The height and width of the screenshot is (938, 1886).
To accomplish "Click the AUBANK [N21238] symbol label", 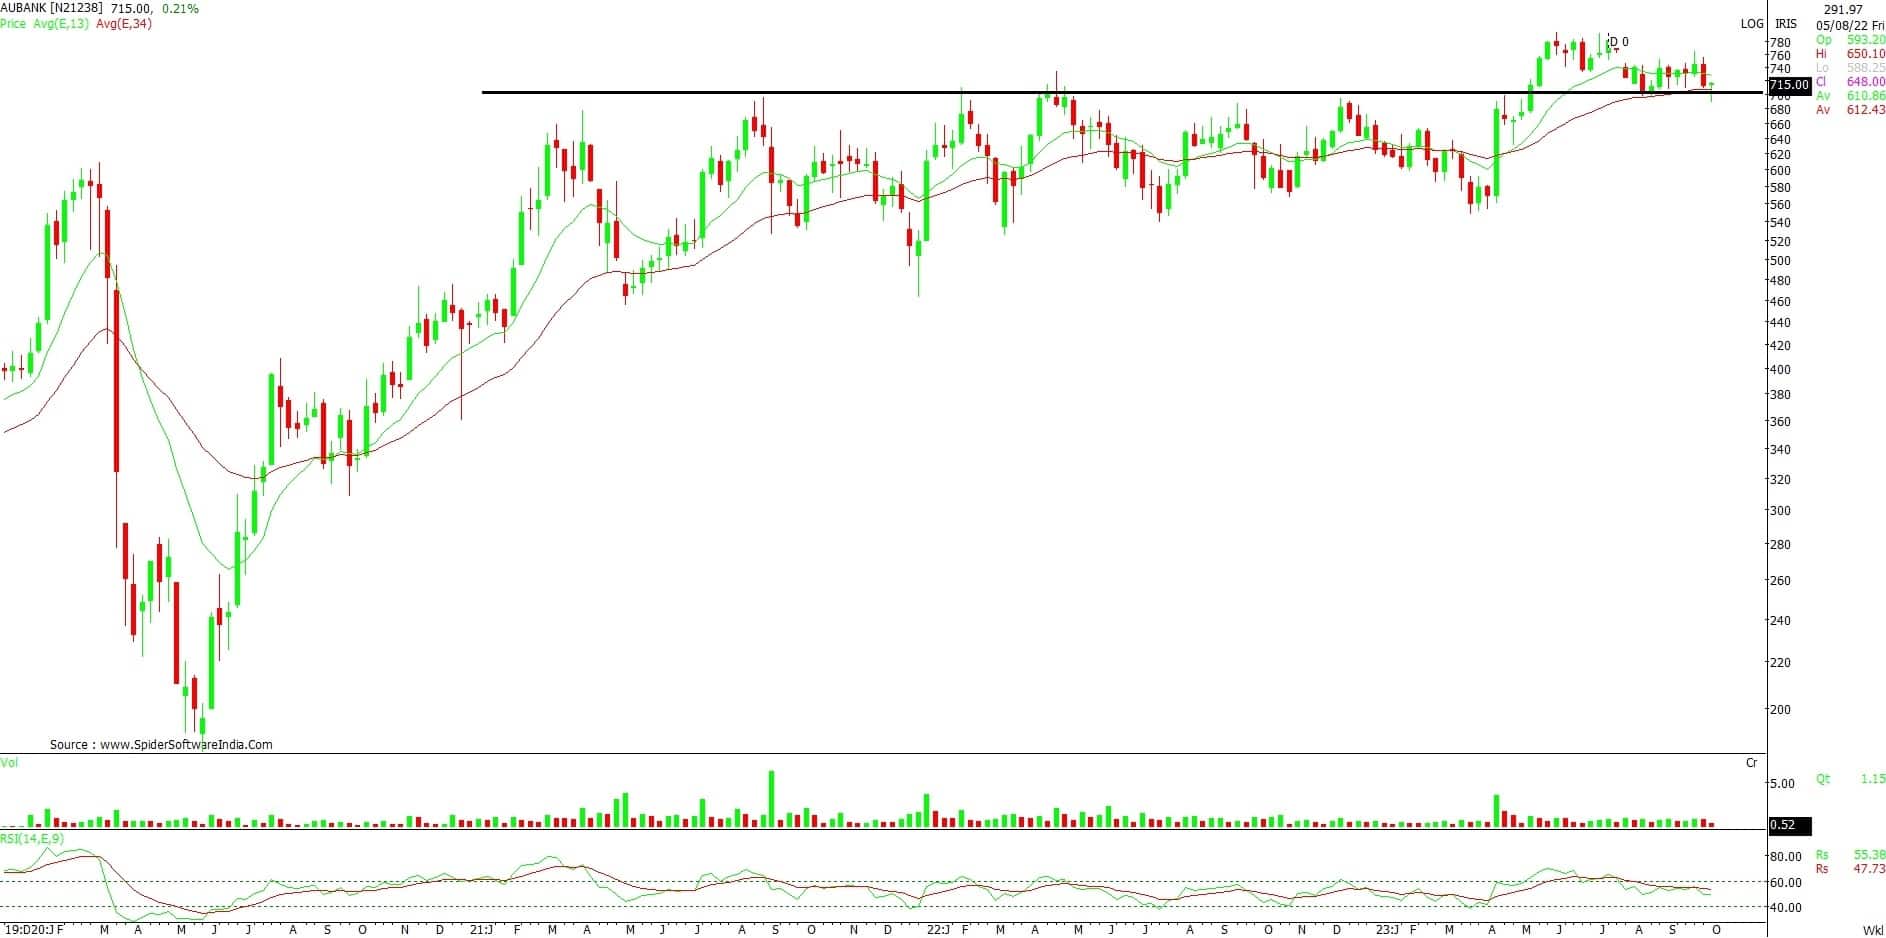I will 52,8.
